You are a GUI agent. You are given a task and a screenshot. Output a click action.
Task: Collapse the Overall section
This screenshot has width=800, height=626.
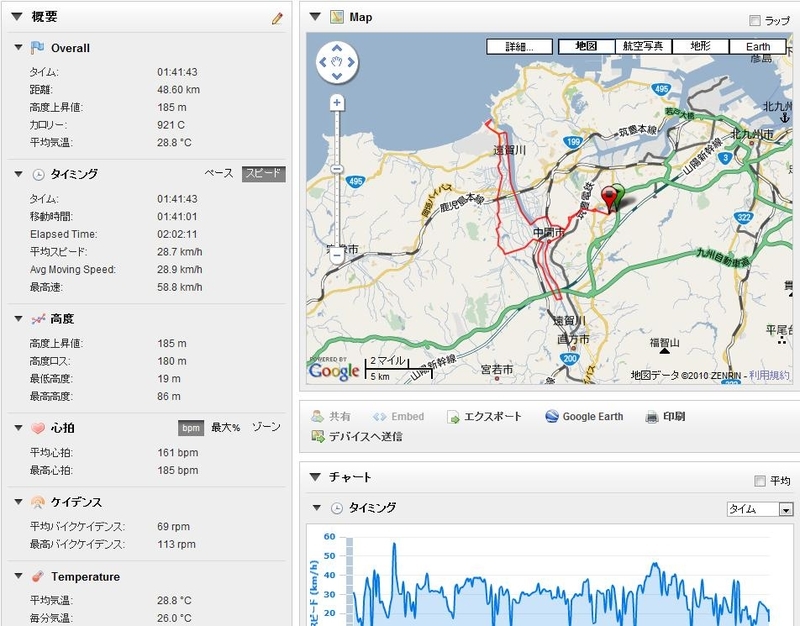[18, 47]
